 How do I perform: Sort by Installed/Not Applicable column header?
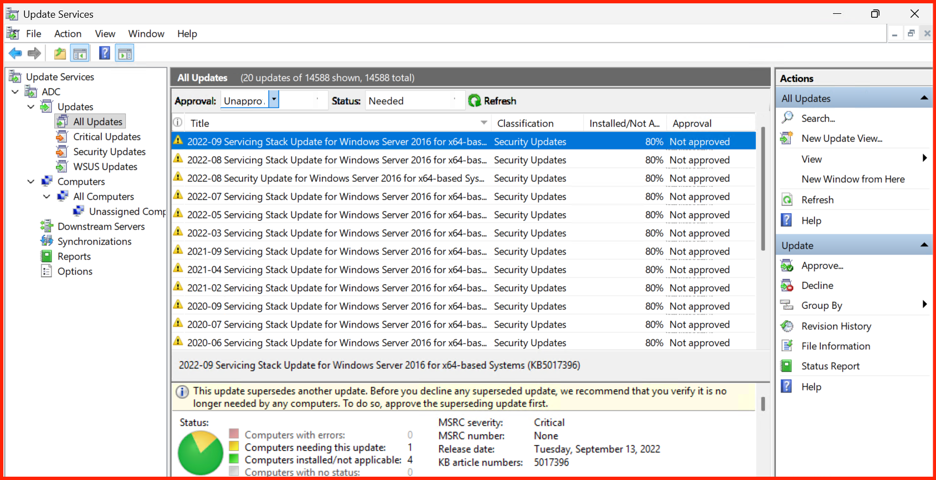coord(624,123)
